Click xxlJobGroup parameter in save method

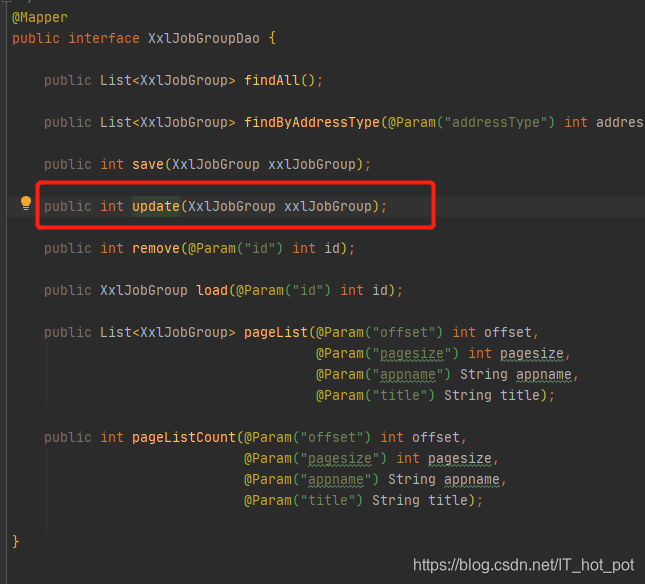click(312, 164)
